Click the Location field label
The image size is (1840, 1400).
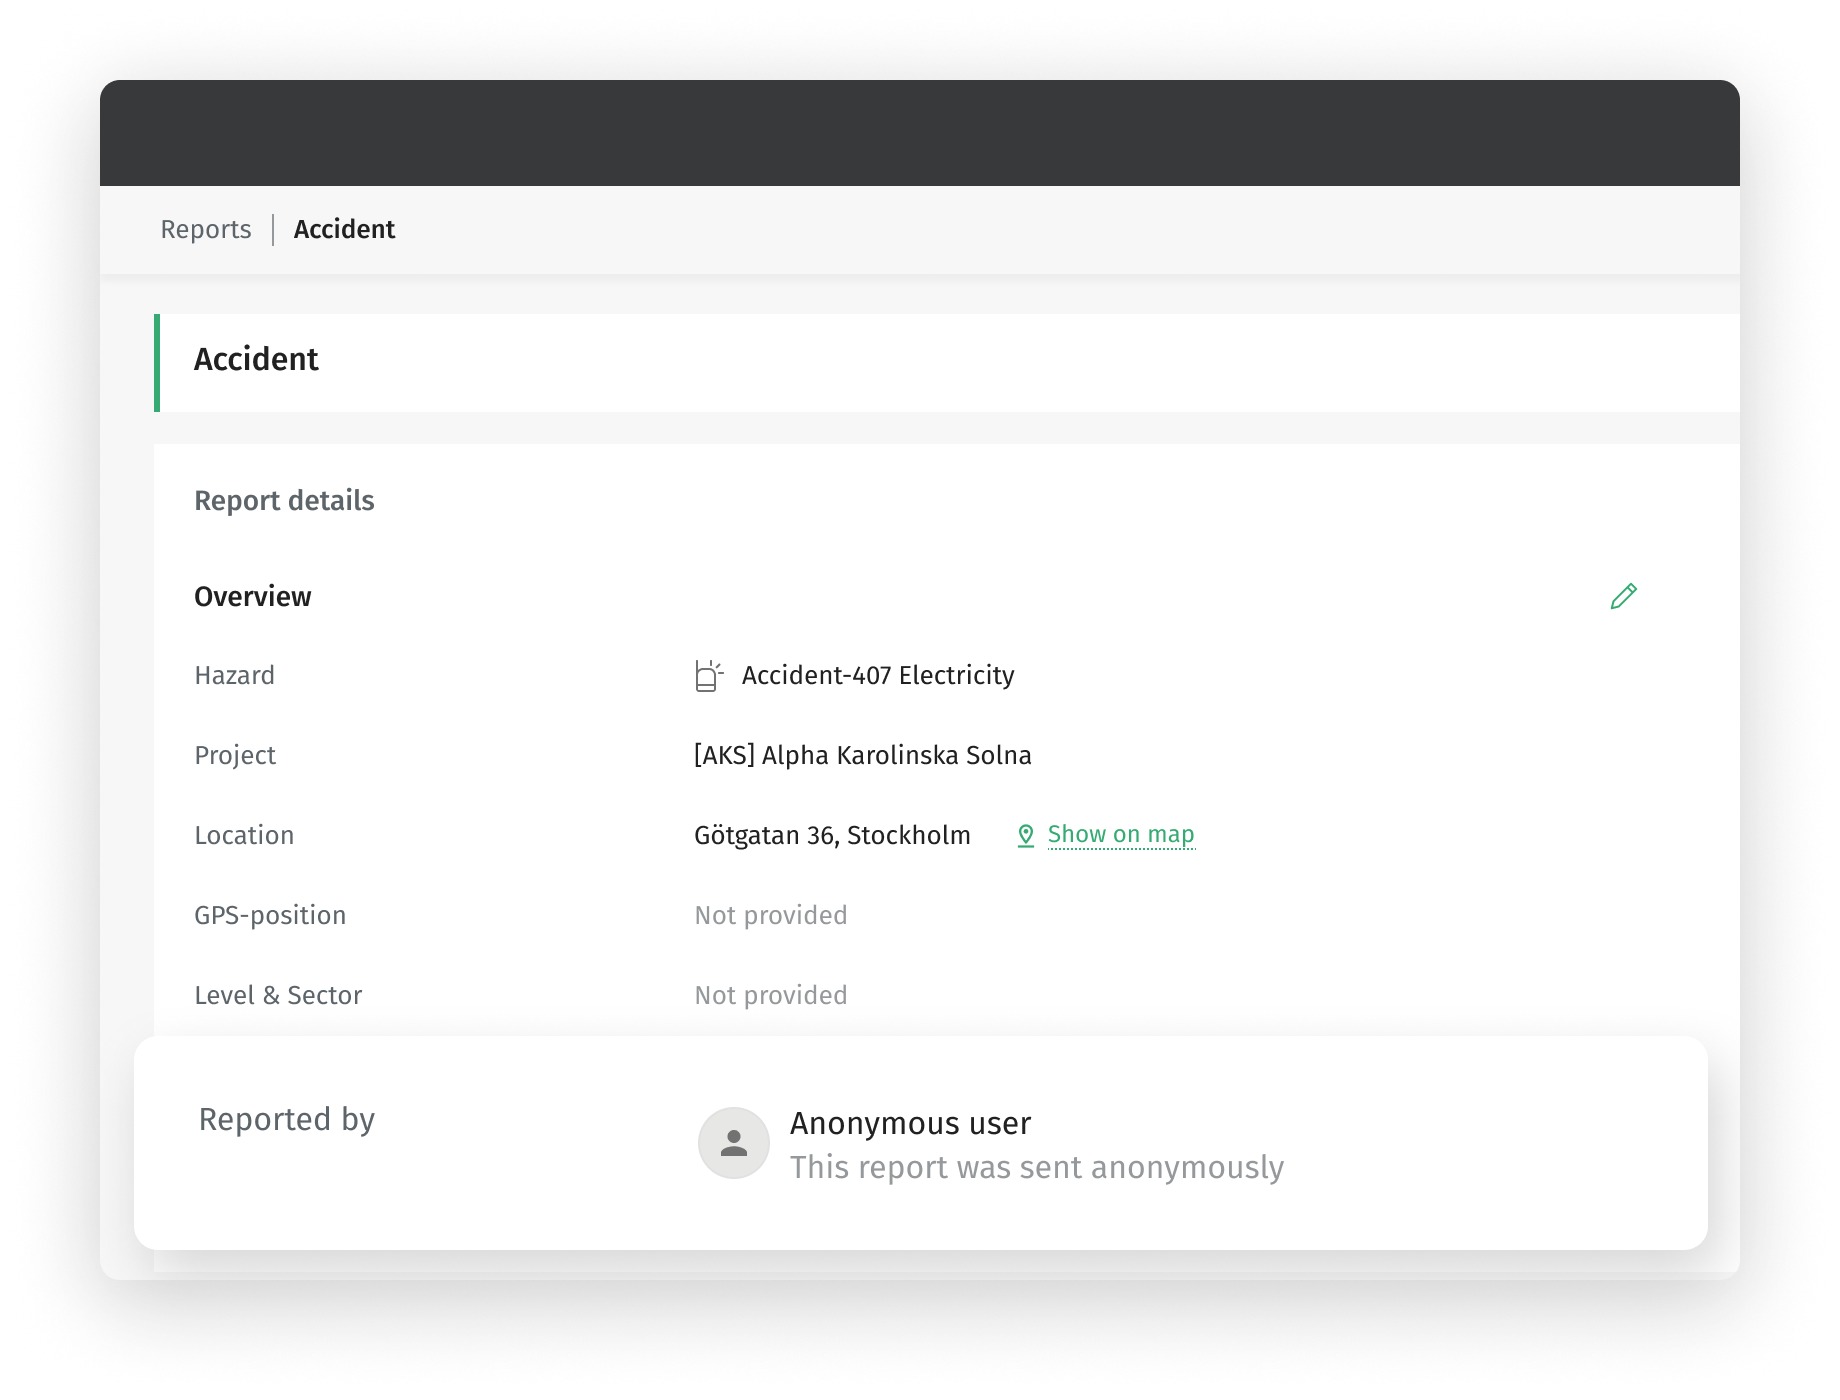[244, 835]
